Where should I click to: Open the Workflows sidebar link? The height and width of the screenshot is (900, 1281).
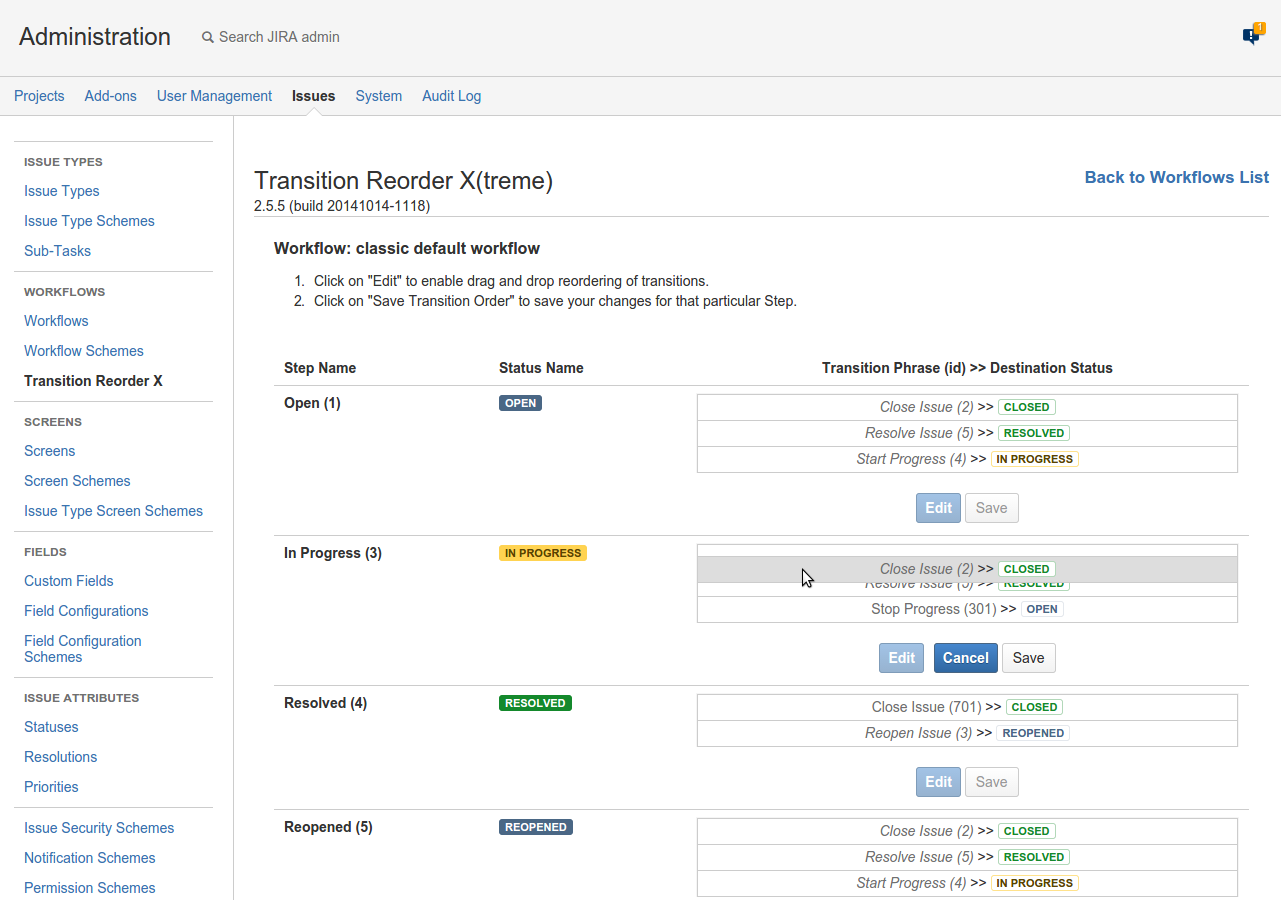(x=56, y=321)
